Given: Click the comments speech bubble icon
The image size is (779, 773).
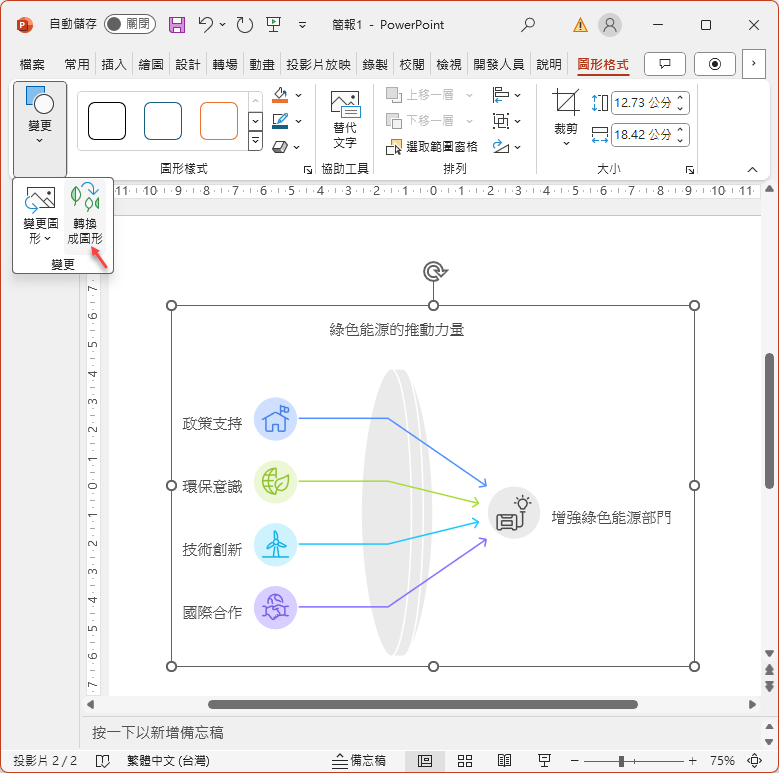Looking at the screenshot, I should click(x=665, y=64).
